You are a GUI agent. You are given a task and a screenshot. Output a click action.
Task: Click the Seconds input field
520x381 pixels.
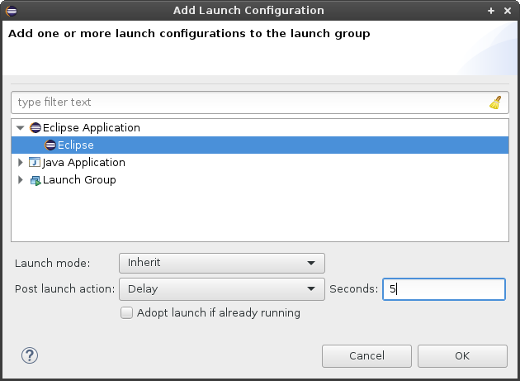point(444,289)
